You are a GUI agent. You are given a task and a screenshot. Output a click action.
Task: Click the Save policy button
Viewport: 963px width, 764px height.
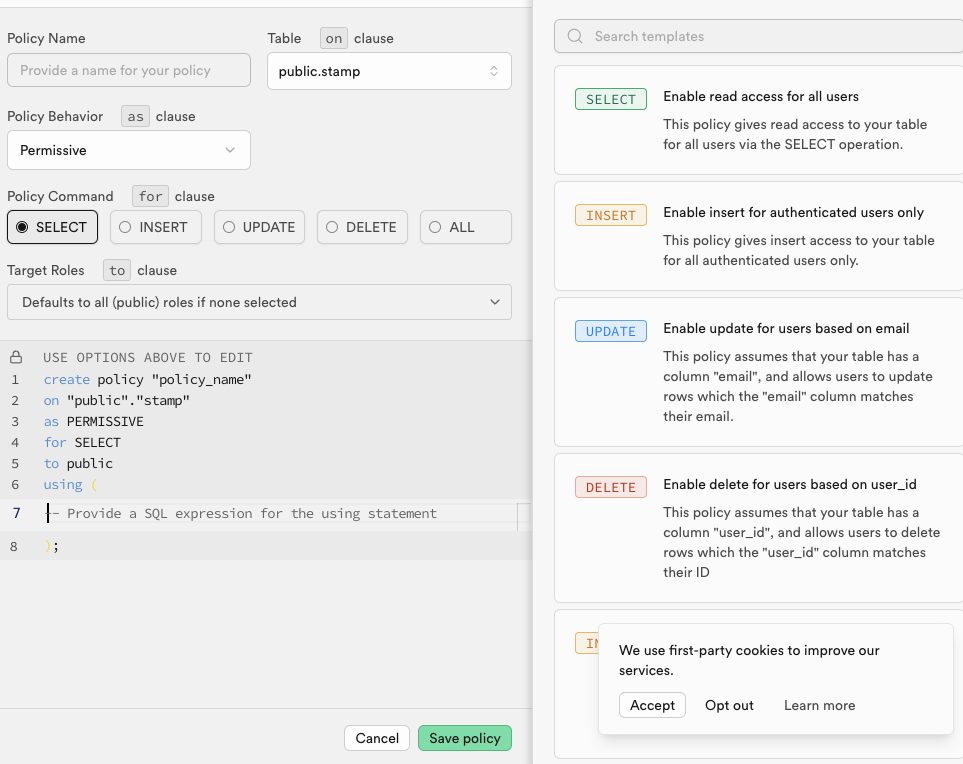click(465, 738)
